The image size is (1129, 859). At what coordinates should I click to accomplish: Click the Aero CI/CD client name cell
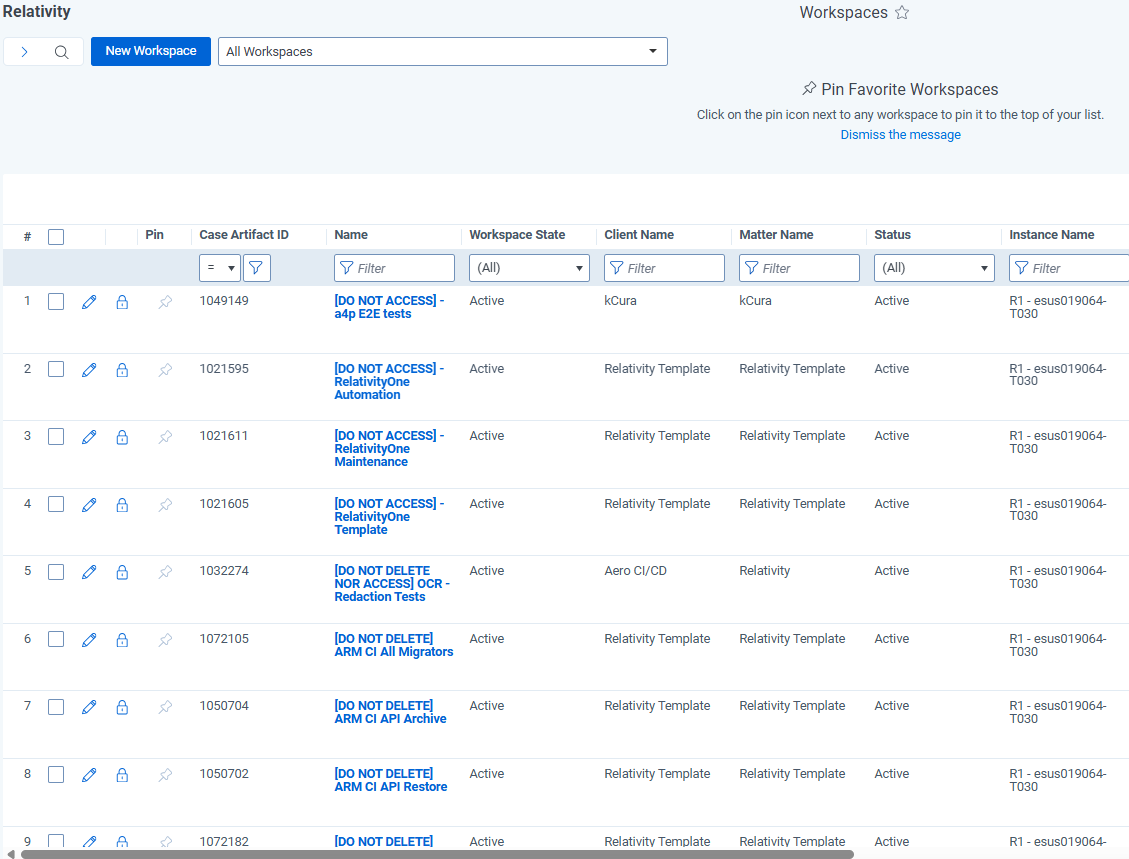635,571
